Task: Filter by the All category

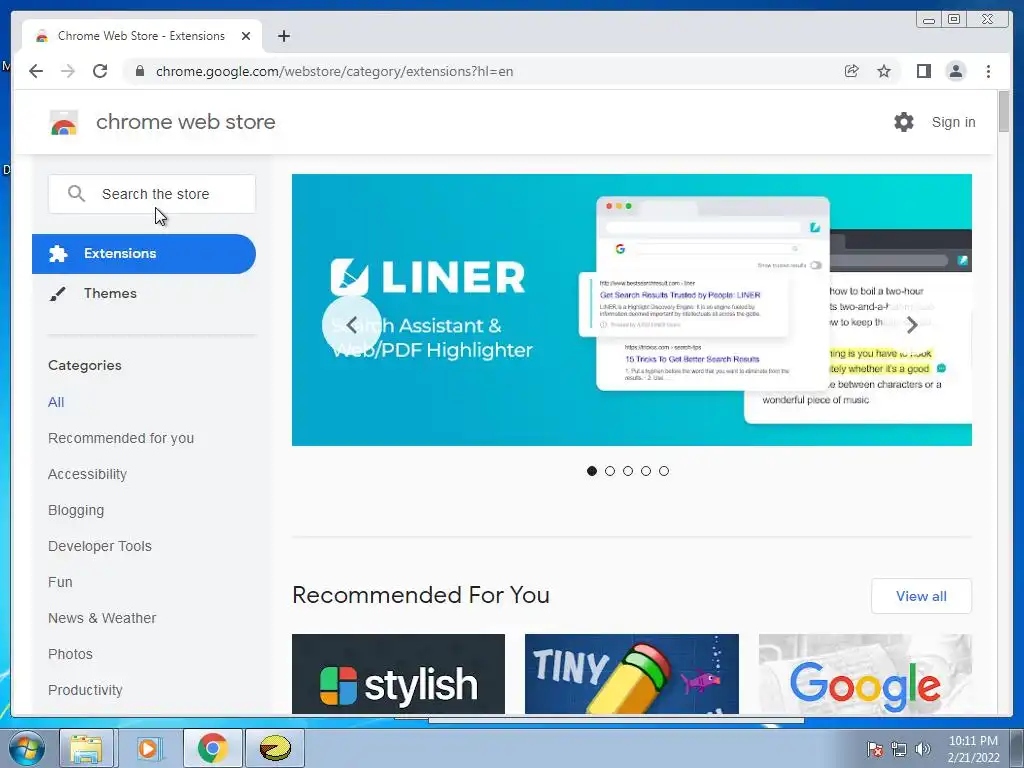Action: 56,402
